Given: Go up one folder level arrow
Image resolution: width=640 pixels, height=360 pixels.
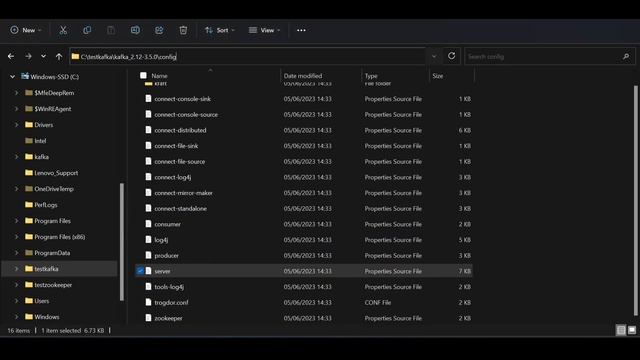Looking at the screenshot, I should pos(59,56).
